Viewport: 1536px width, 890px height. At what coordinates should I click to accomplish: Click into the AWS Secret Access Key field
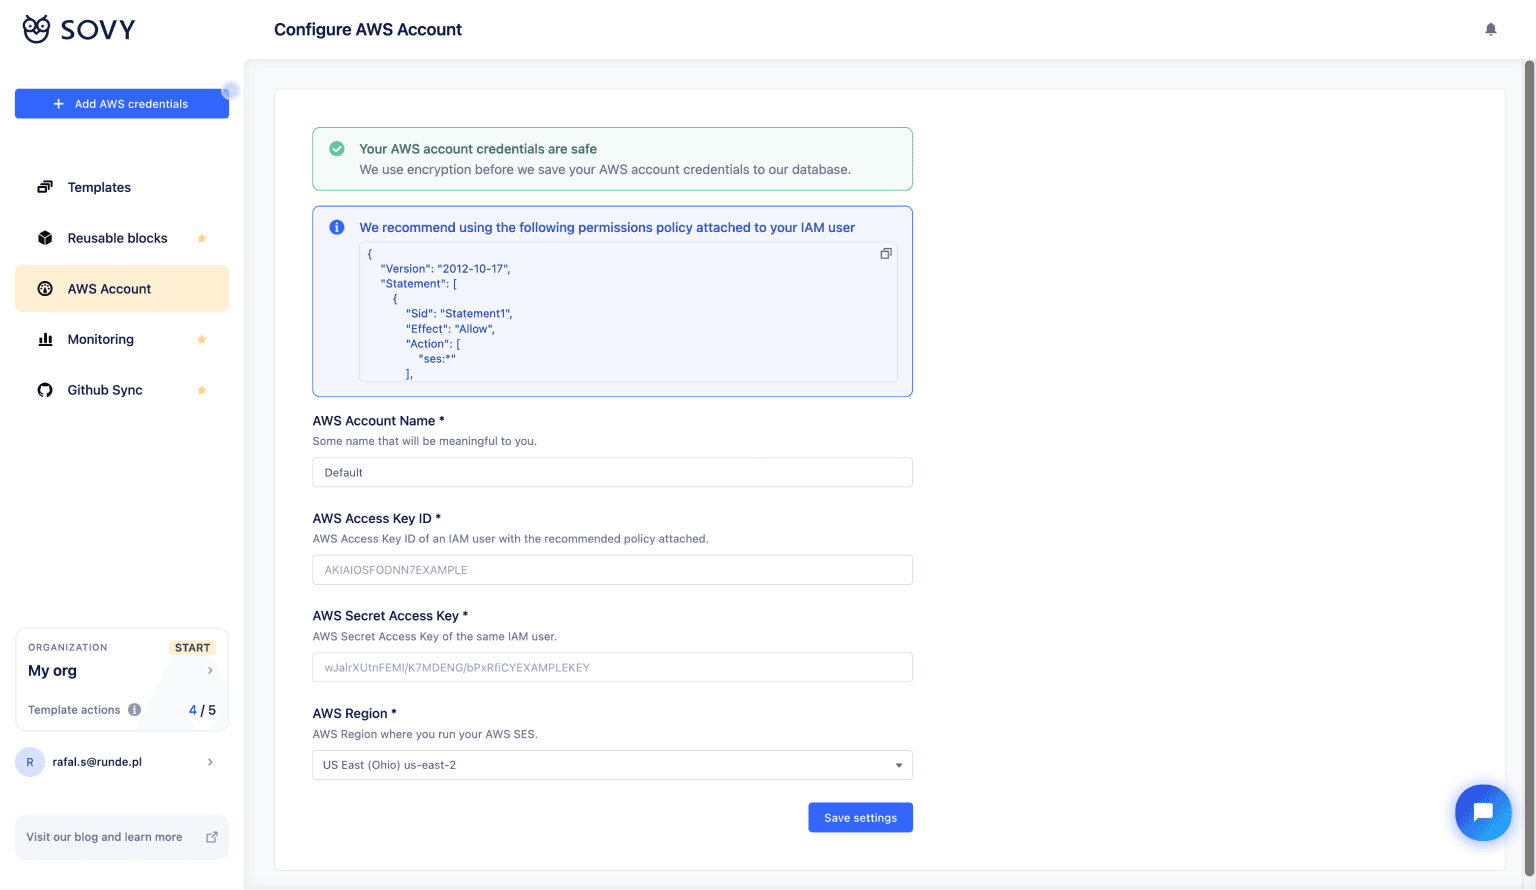(612, 667)
